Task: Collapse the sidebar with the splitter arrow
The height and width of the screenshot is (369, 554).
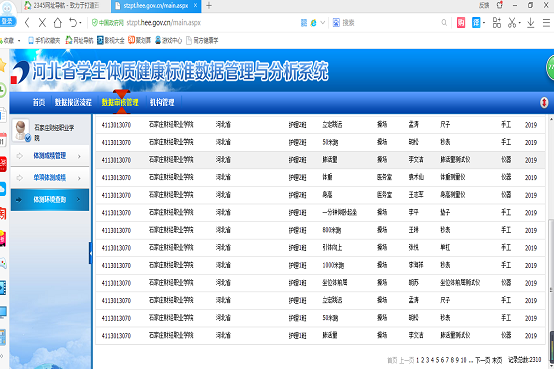Action: coord(90,253)
